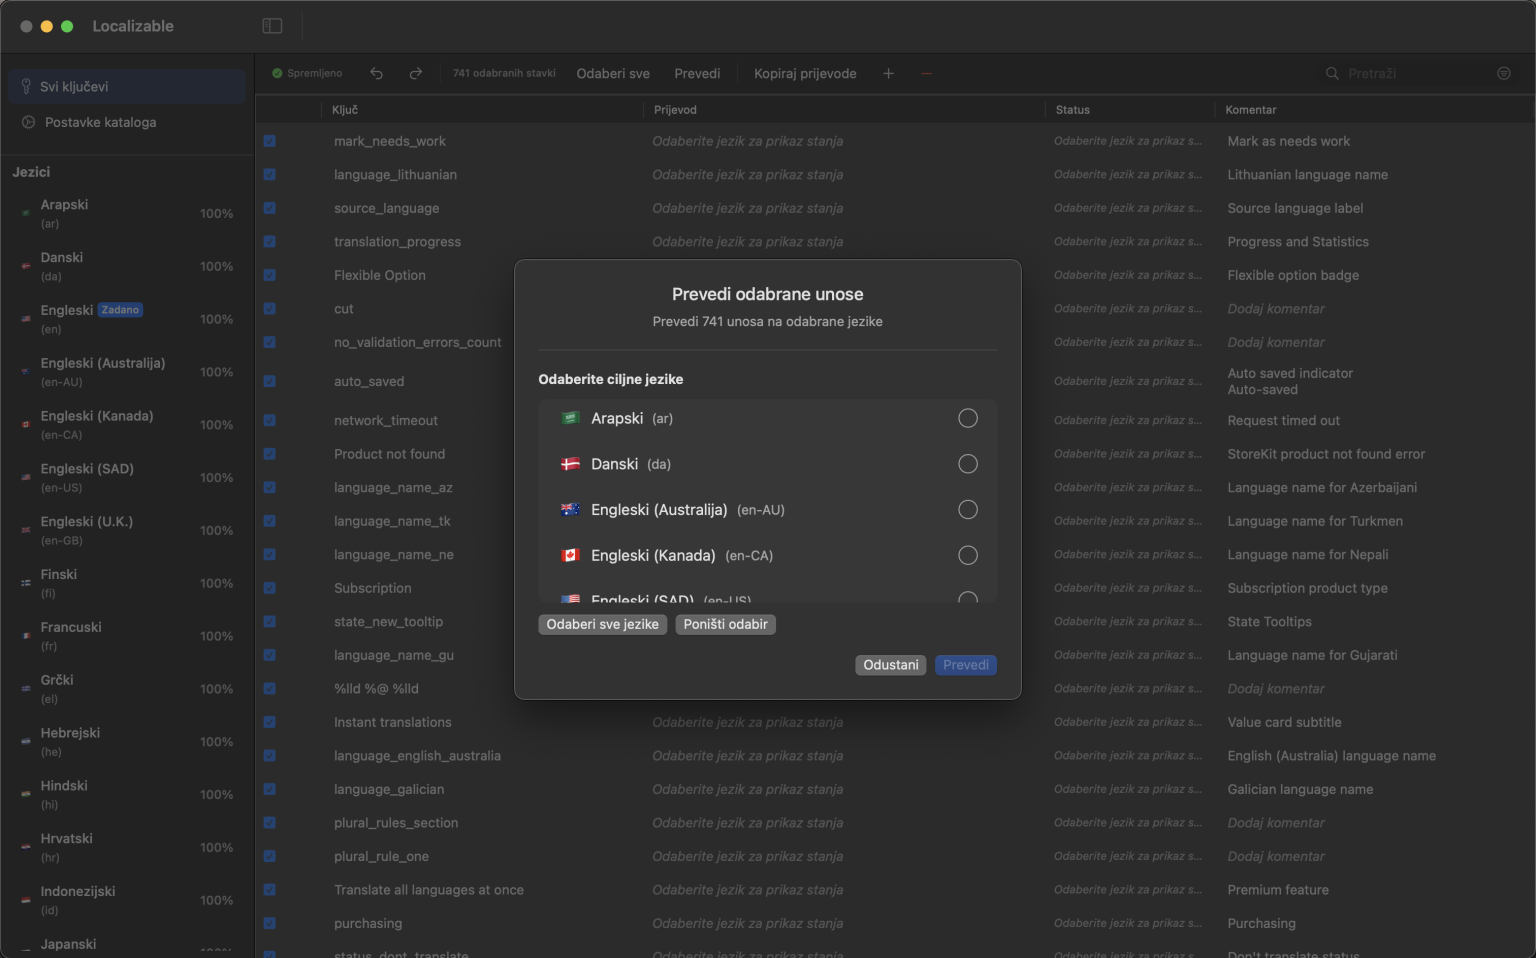Click the Finski flag in sidebar
The height and width of the screenshot is (958, 1536).
point(26,583)
